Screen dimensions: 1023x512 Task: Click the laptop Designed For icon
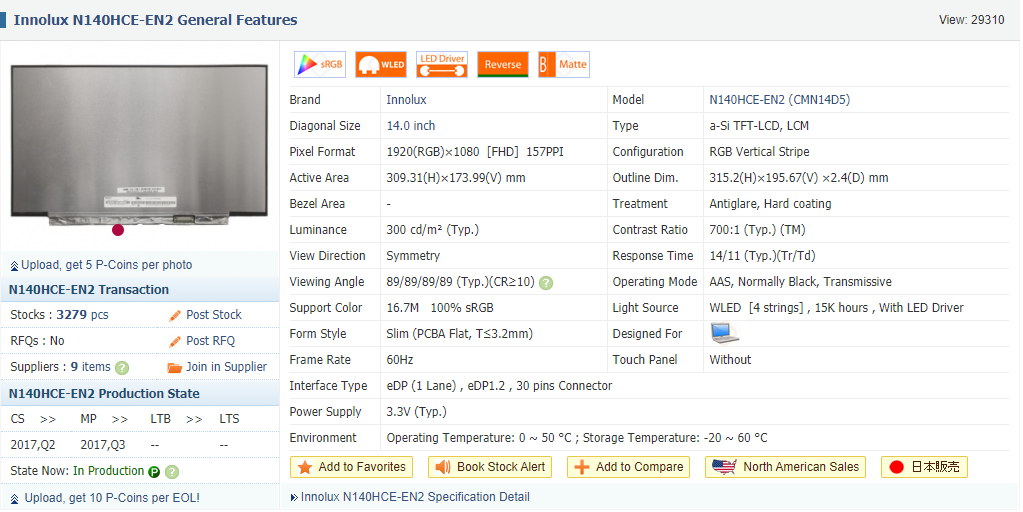(724, 333)
